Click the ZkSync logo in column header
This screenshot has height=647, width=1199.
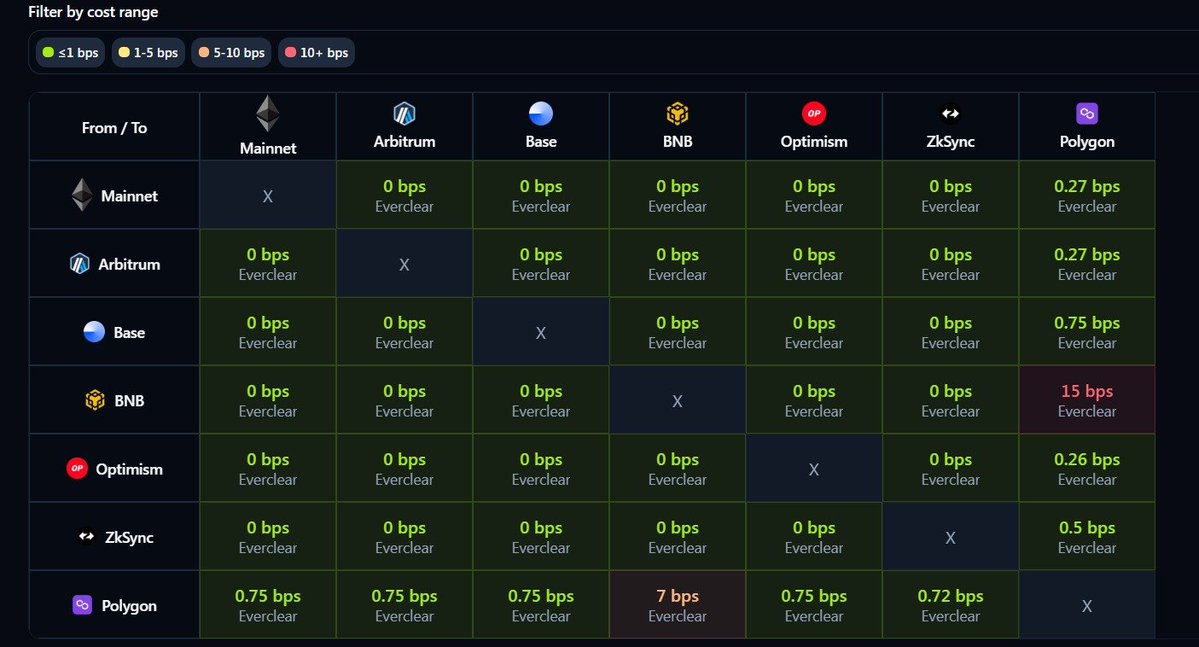(950, 113)
